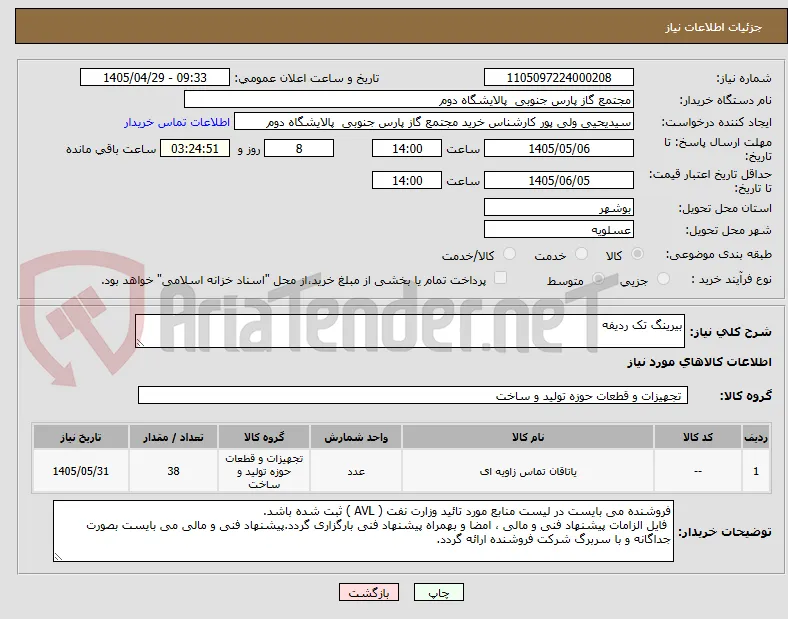Click the row number cell 1
Image resolution: width=788 pixels, height=619 pixels.
pos(756,471)
